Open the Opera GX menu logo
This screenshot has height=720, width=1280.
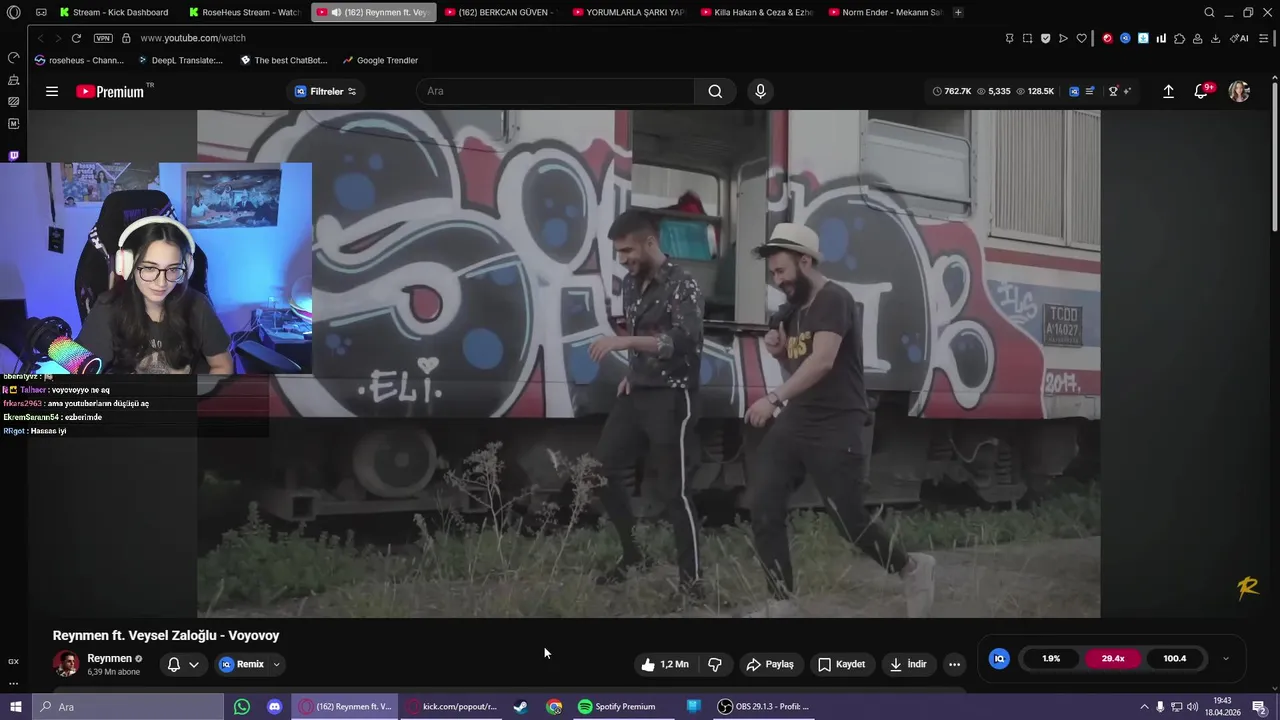13,12
